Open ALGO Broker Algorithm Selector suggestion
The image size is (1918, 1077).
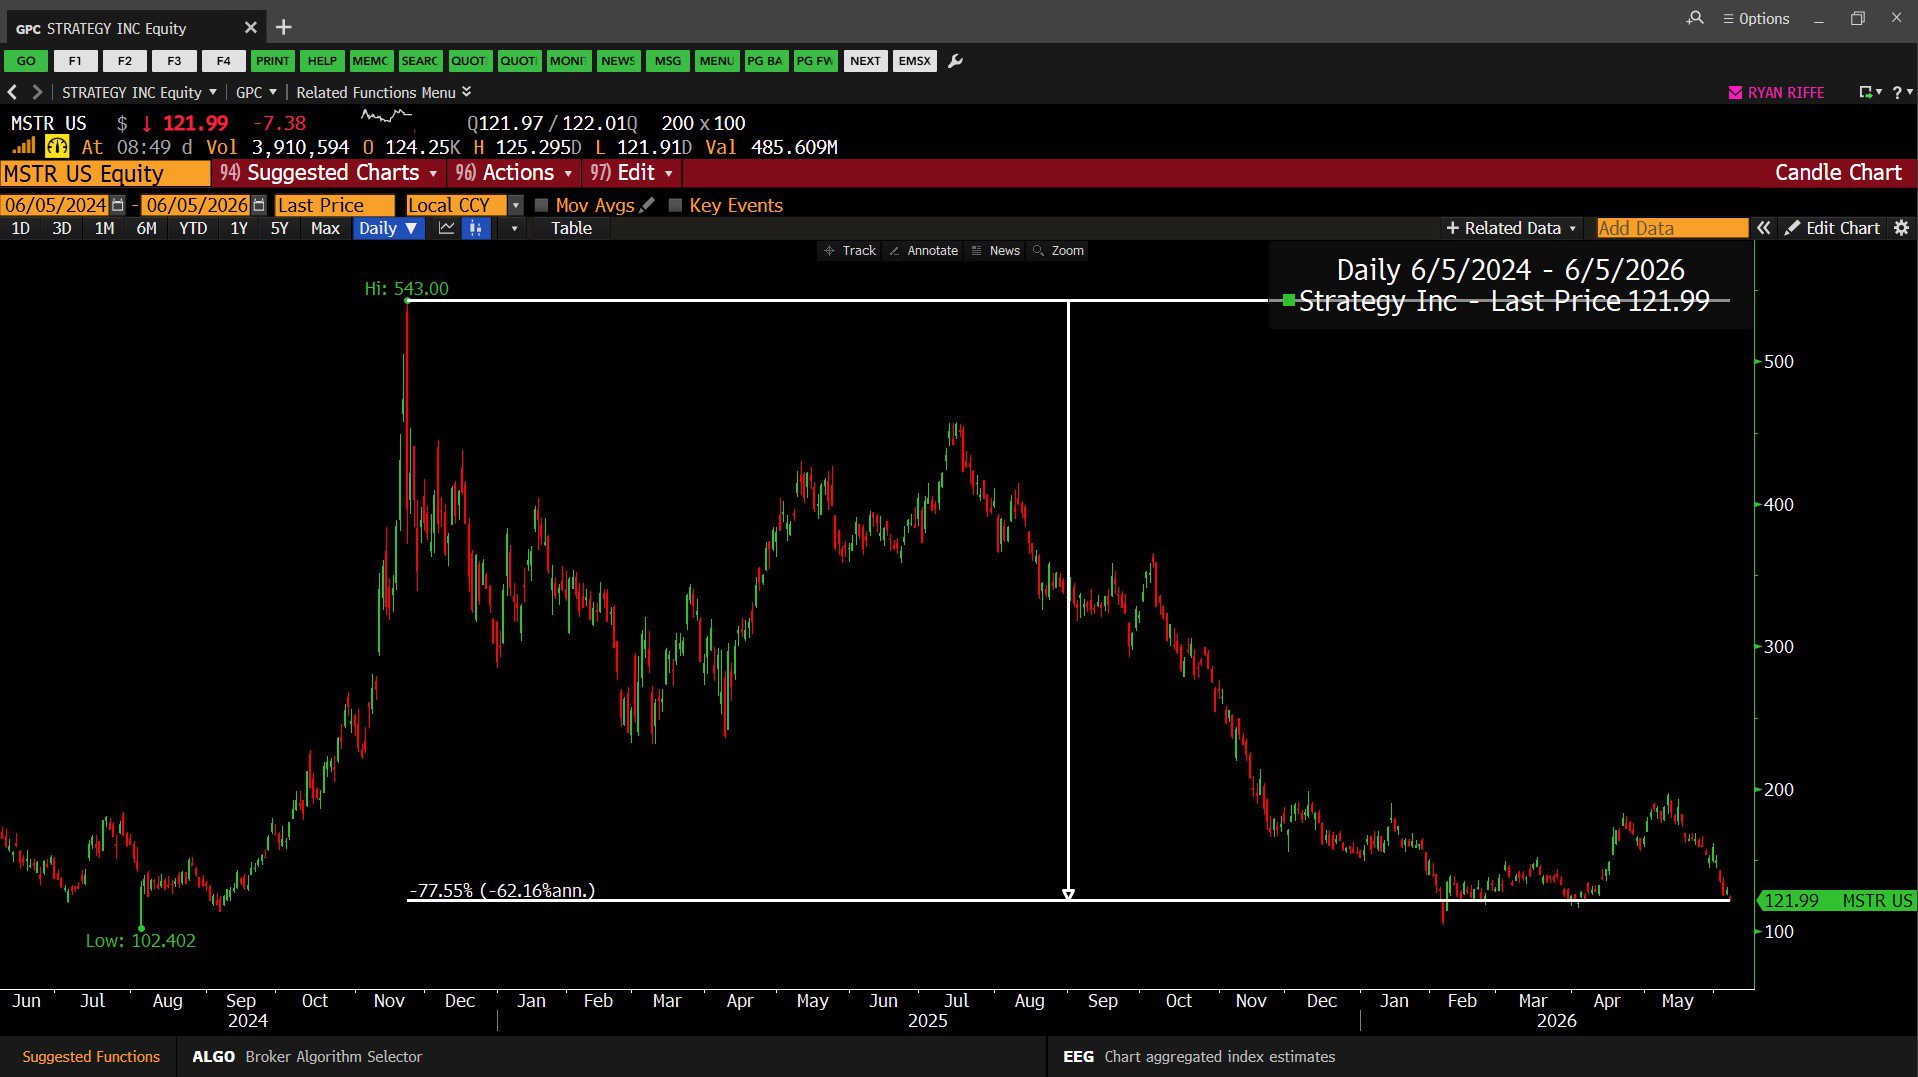click(307, 1056)
